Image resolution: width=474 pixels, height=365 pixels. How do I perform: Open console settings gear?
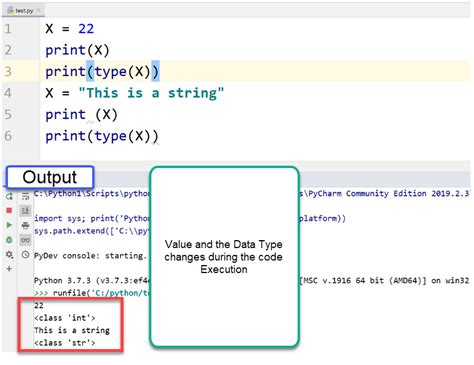pyautogui.click(x=9, y=255)
